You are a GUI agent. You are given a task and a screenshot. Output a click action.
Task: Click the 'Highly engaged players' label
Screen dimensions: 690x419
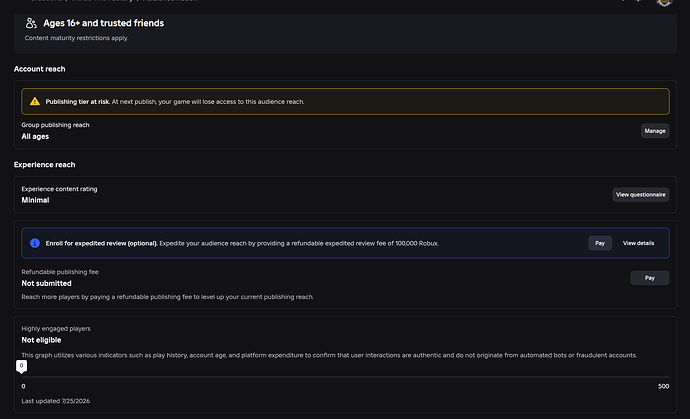(x=56, y=329)
